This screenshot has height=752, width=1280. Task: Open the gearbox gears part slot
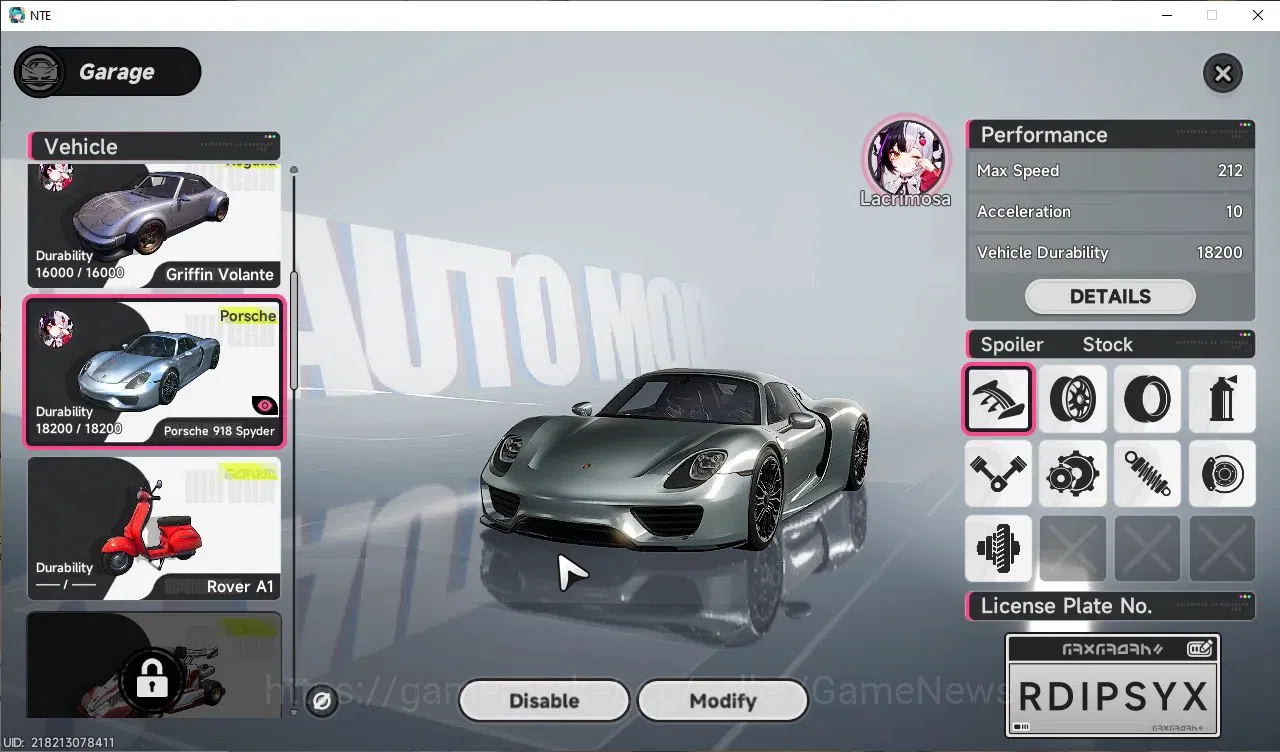[1073, 473]
